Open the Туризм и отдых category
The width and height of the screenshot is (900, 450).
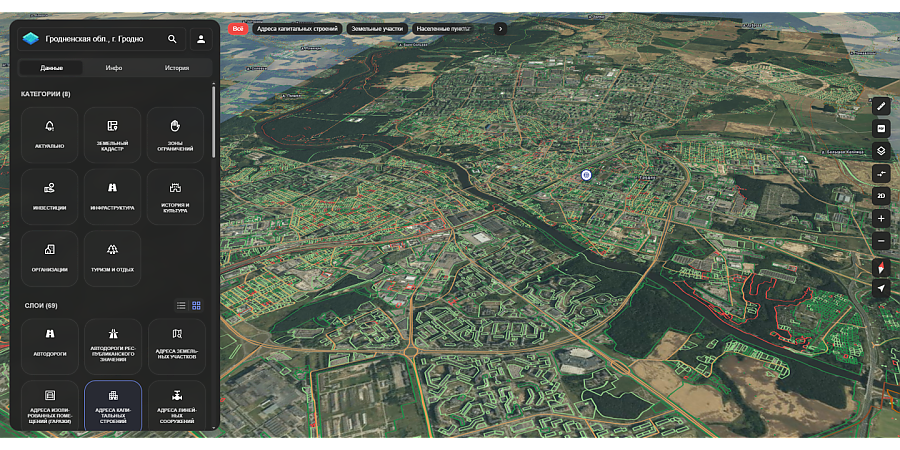point(112,258)
